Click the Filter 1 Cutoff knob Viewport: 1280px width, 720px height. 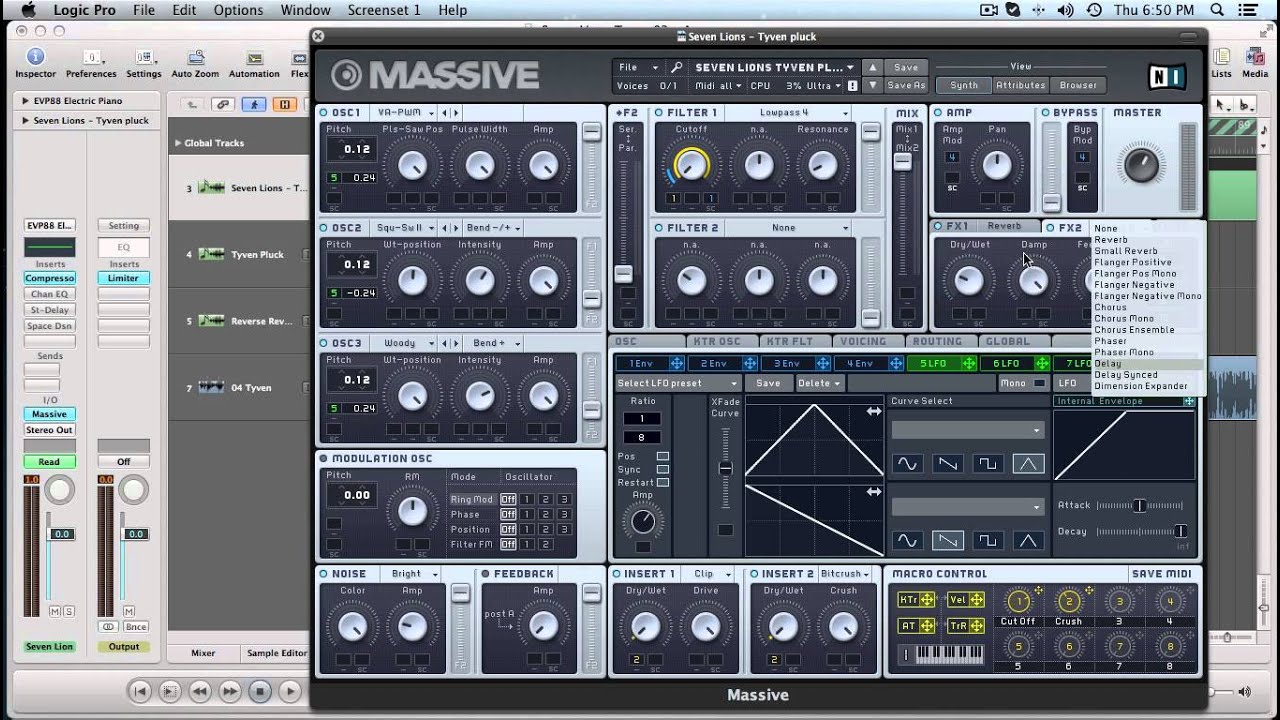coord(691,165)
